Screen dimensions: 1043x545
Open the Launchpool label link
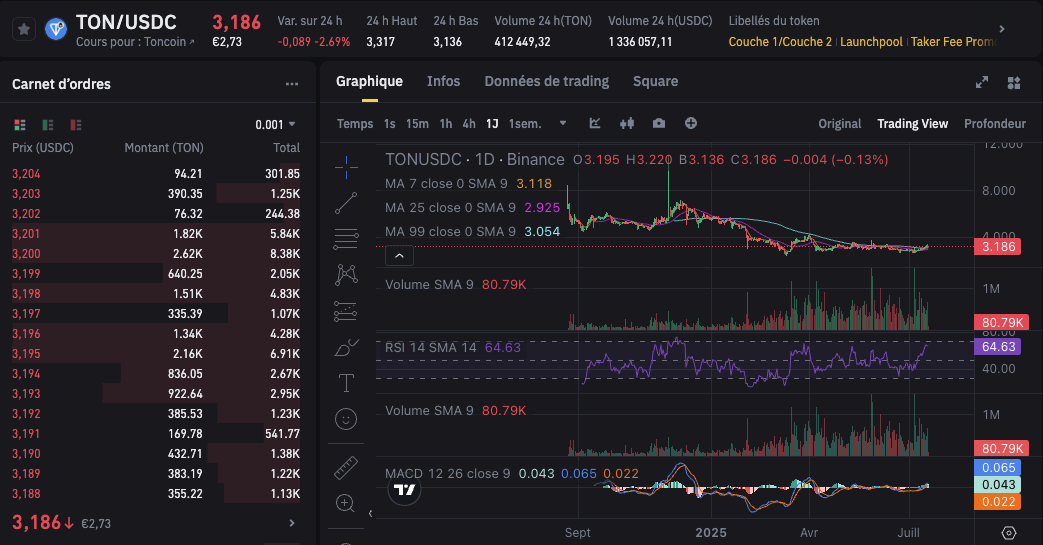[871, 42]
